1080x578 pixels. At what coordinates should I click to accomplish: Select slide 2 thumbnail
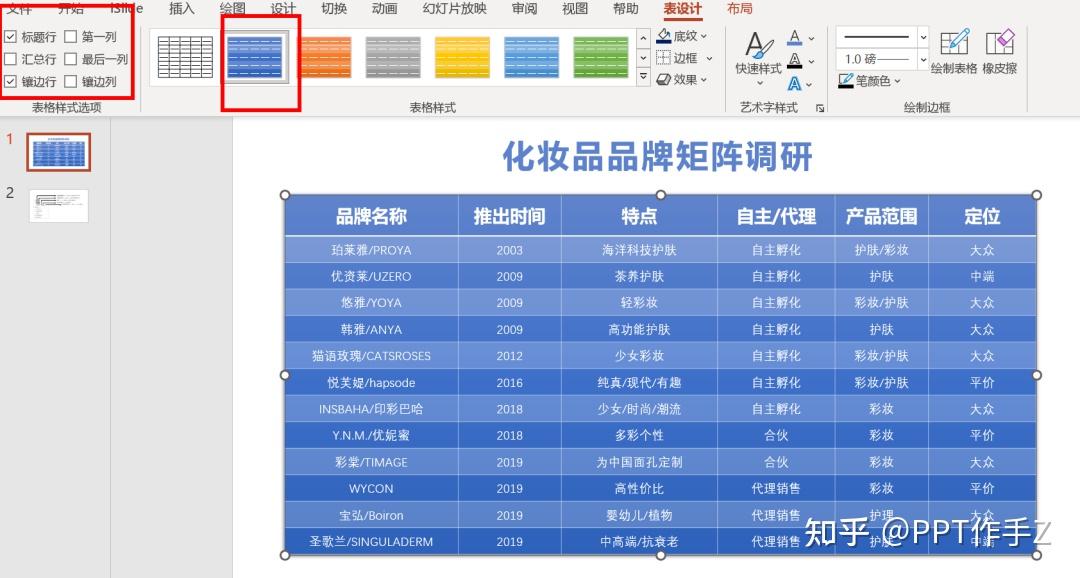point(59,206)
